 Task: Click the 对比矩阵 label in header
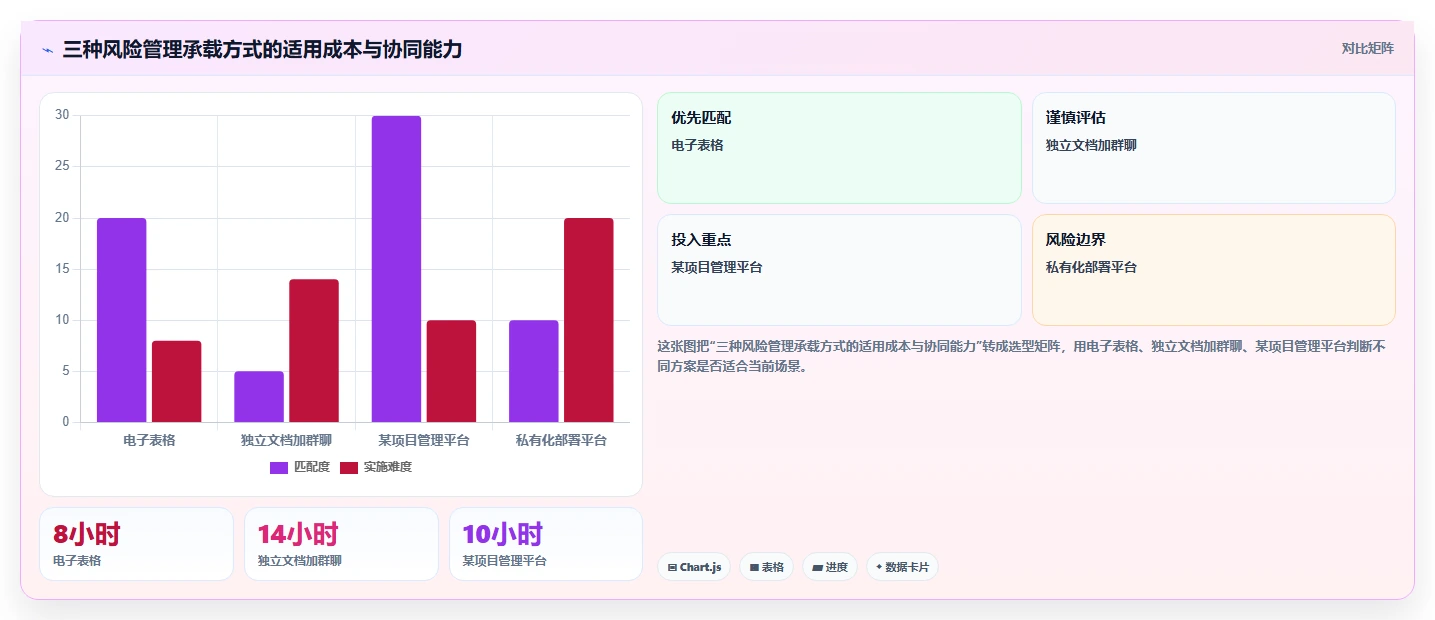click(x=1367, y=48)
